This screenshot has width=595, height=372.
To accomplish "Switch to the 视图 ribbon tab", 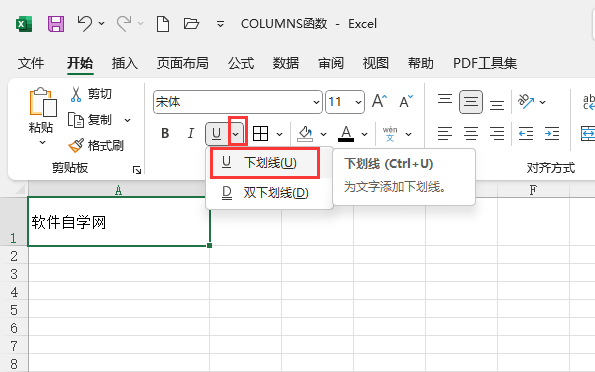I will click(376, 63).
